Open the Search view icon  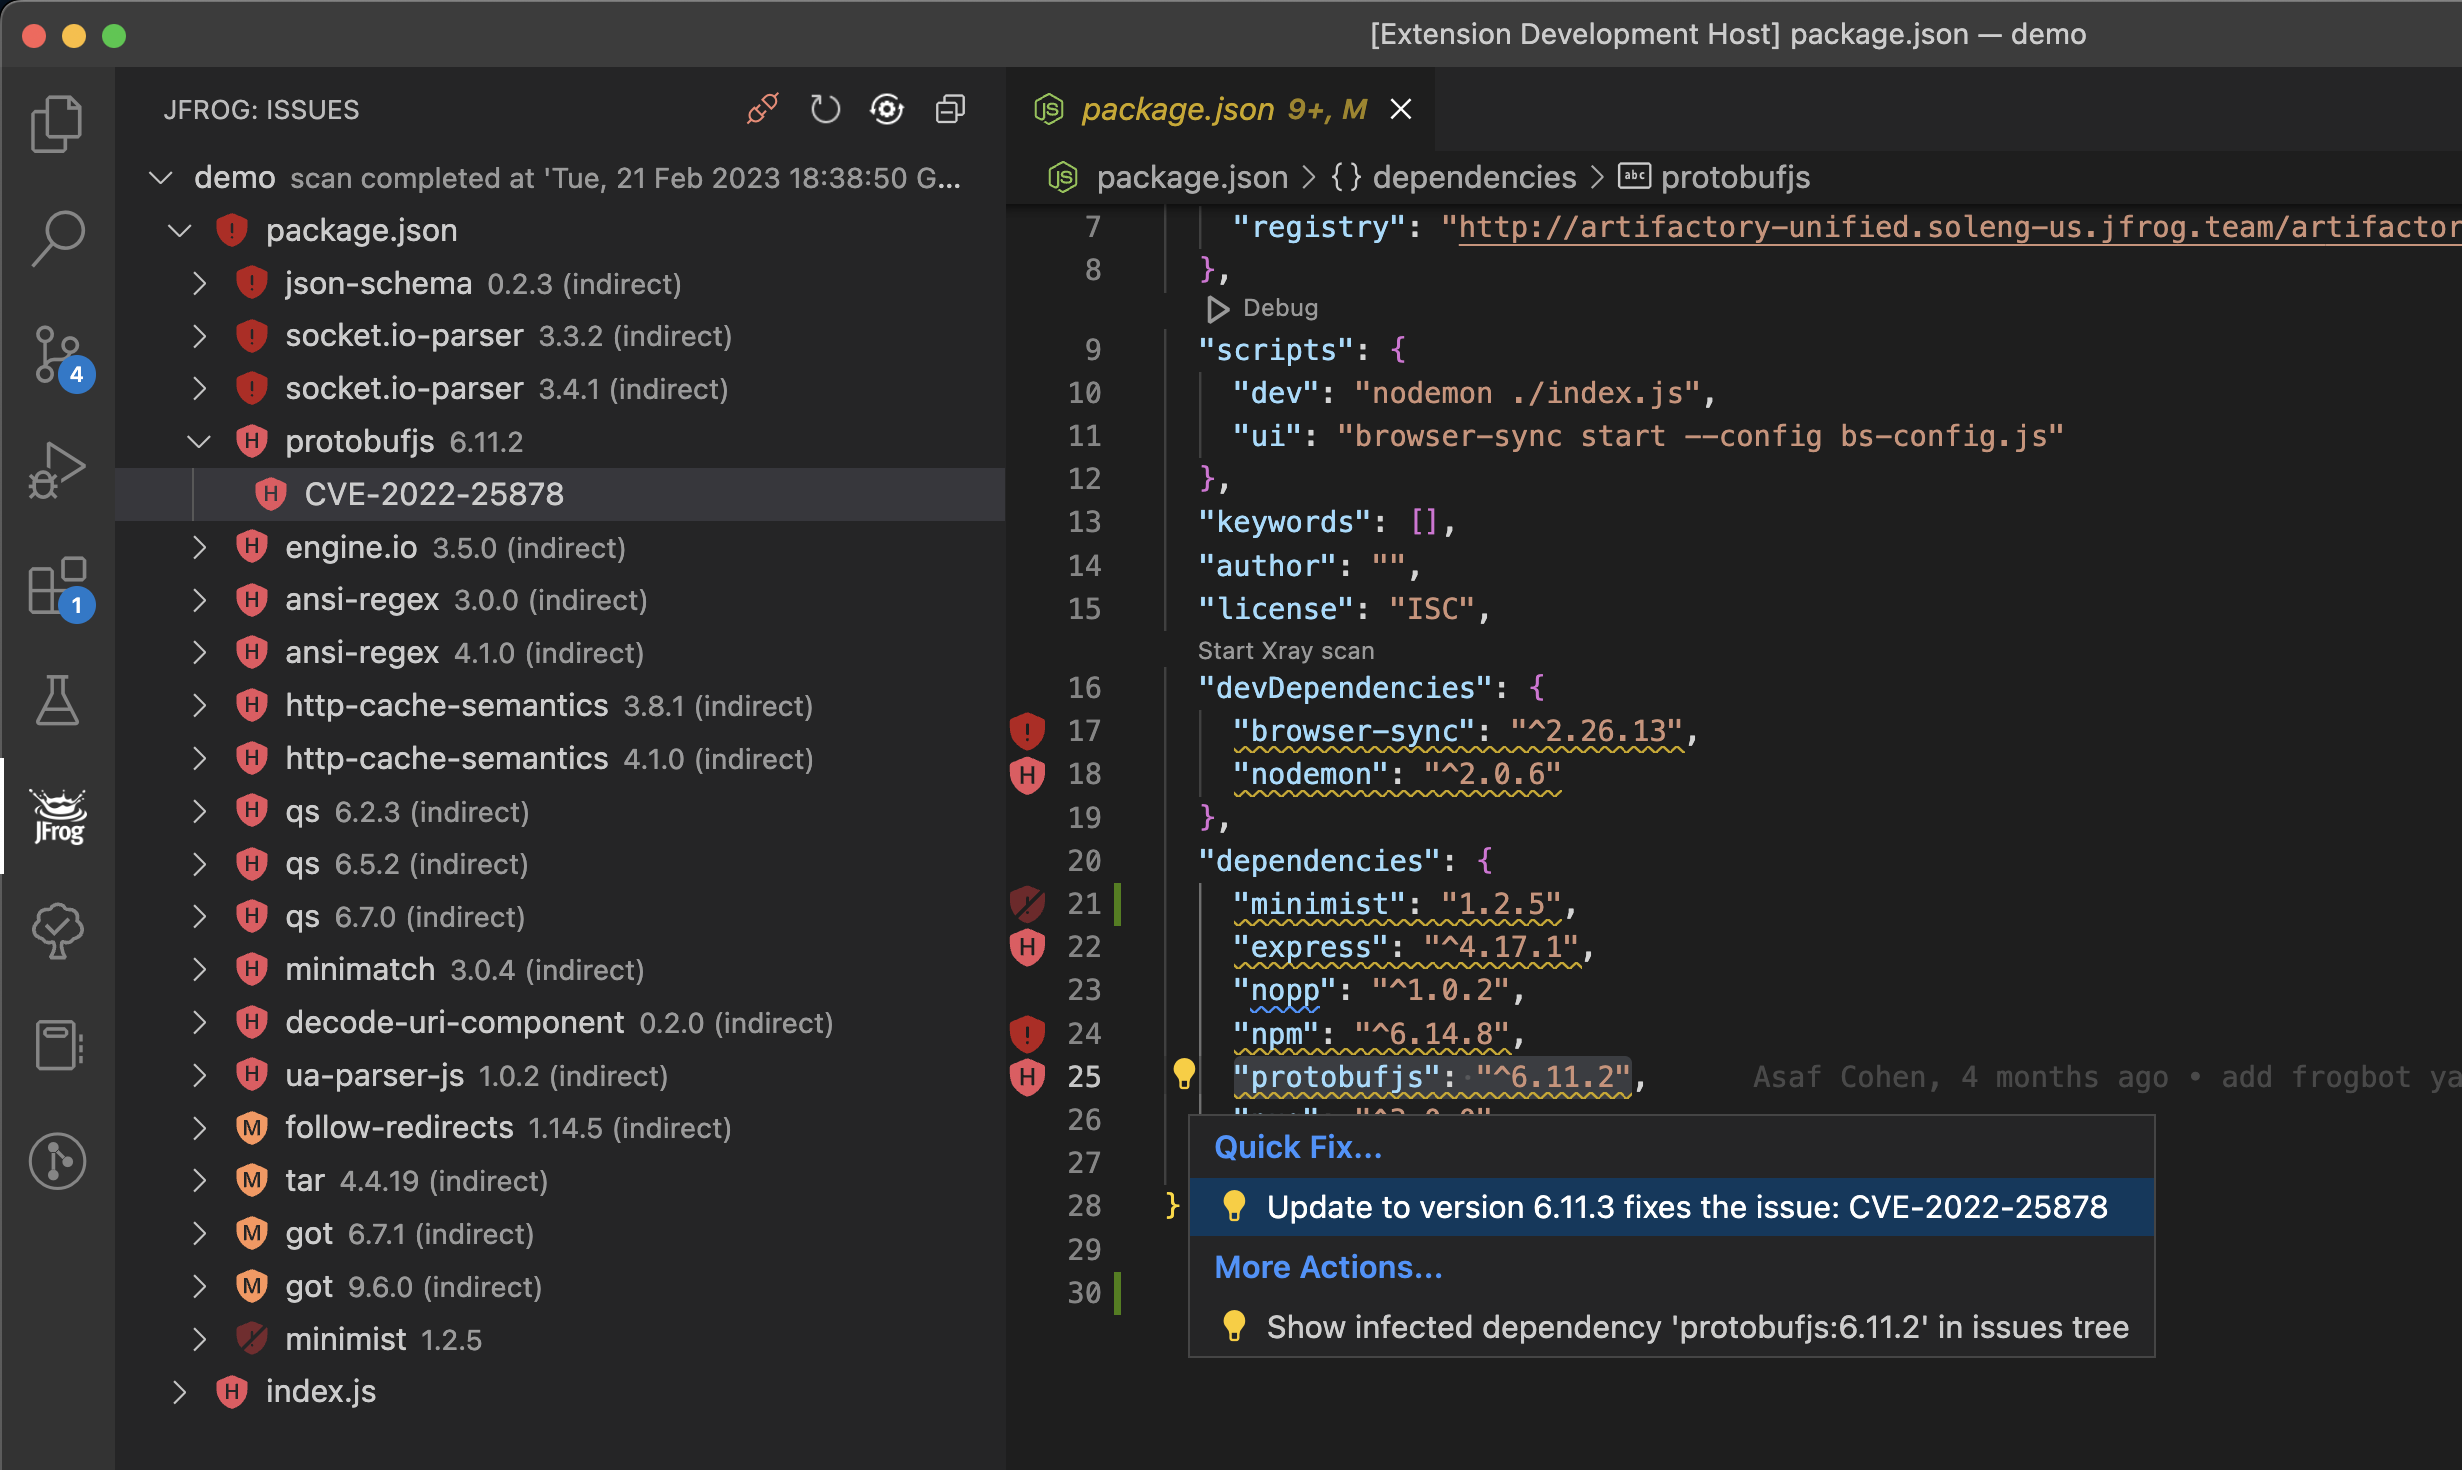point(57,238)
